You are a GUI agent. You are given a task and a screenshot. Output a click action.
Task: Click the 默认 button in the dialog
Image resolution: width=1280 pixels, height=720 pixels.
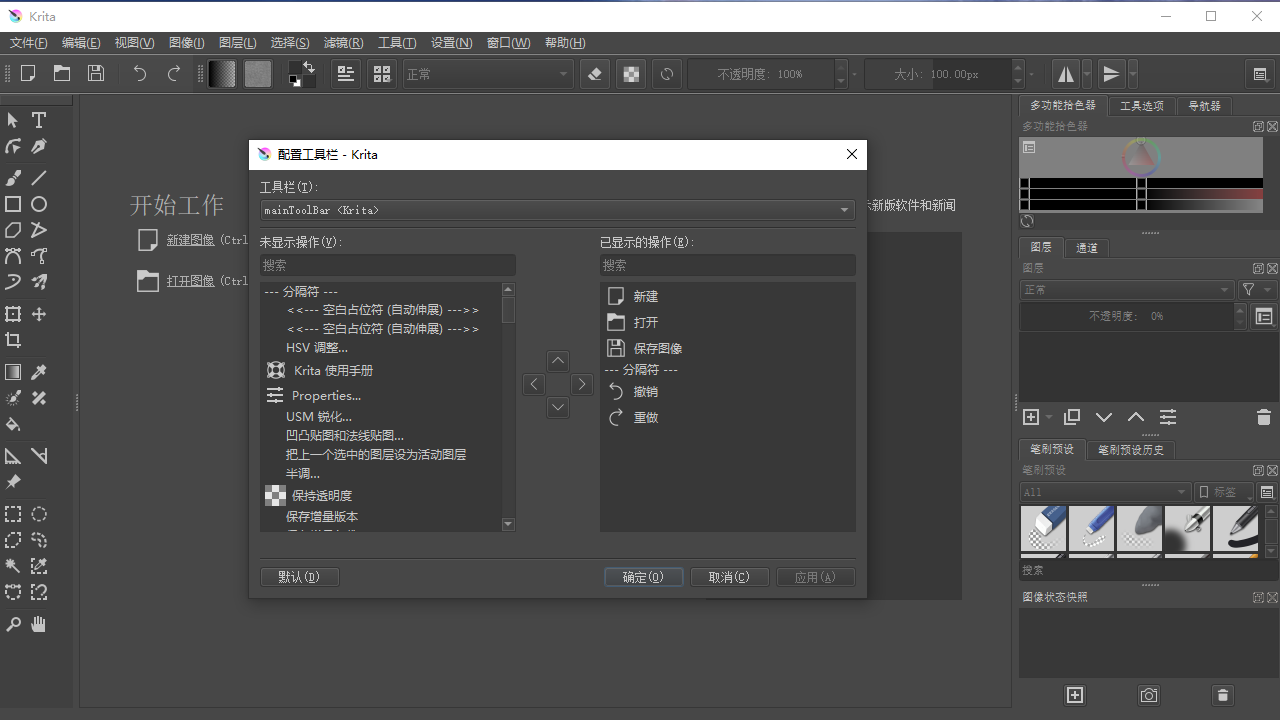[299, 577]
